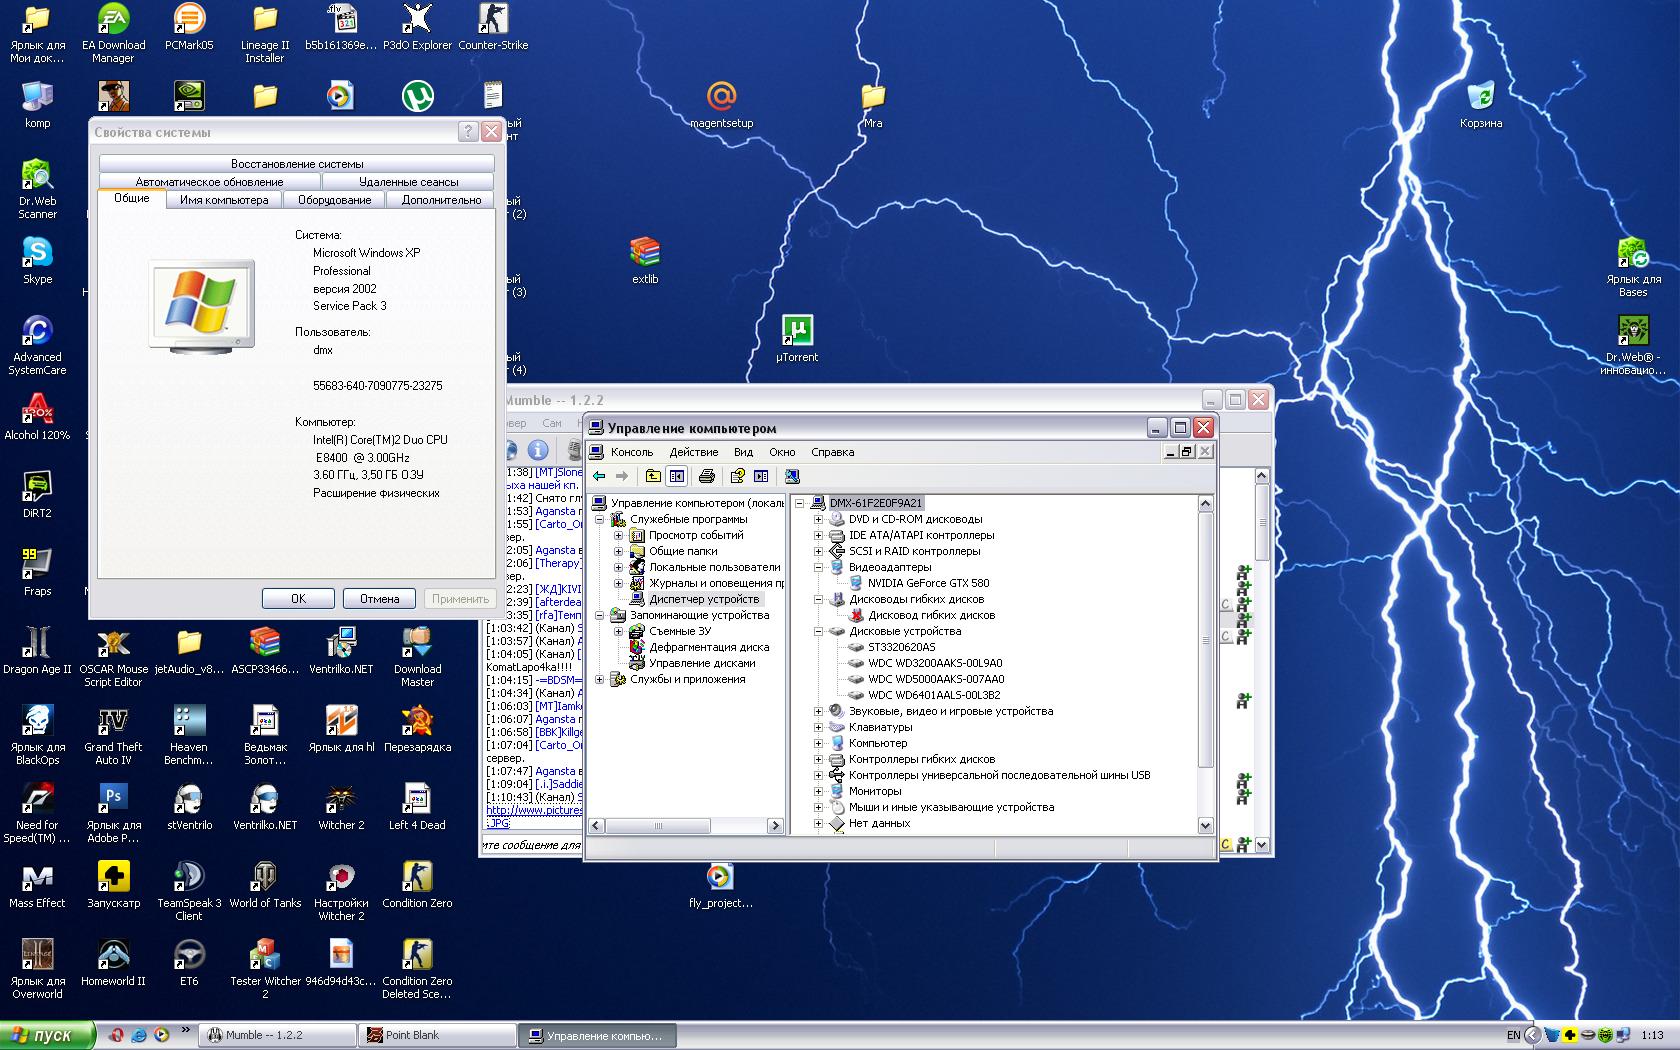This screenshot has width=1680, height=1050.
Task: Click the Scan for hardware changes toolbar icon
Action: (792, 476)
